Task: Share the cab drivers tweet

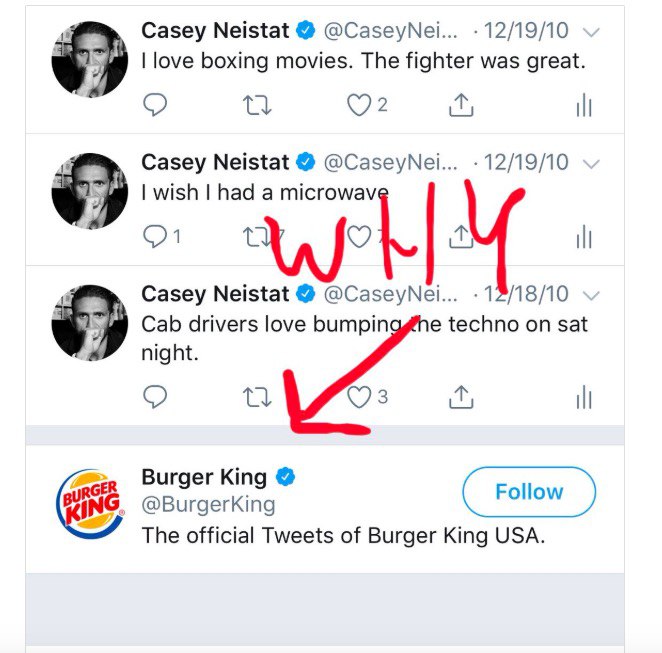Action: 461,397
